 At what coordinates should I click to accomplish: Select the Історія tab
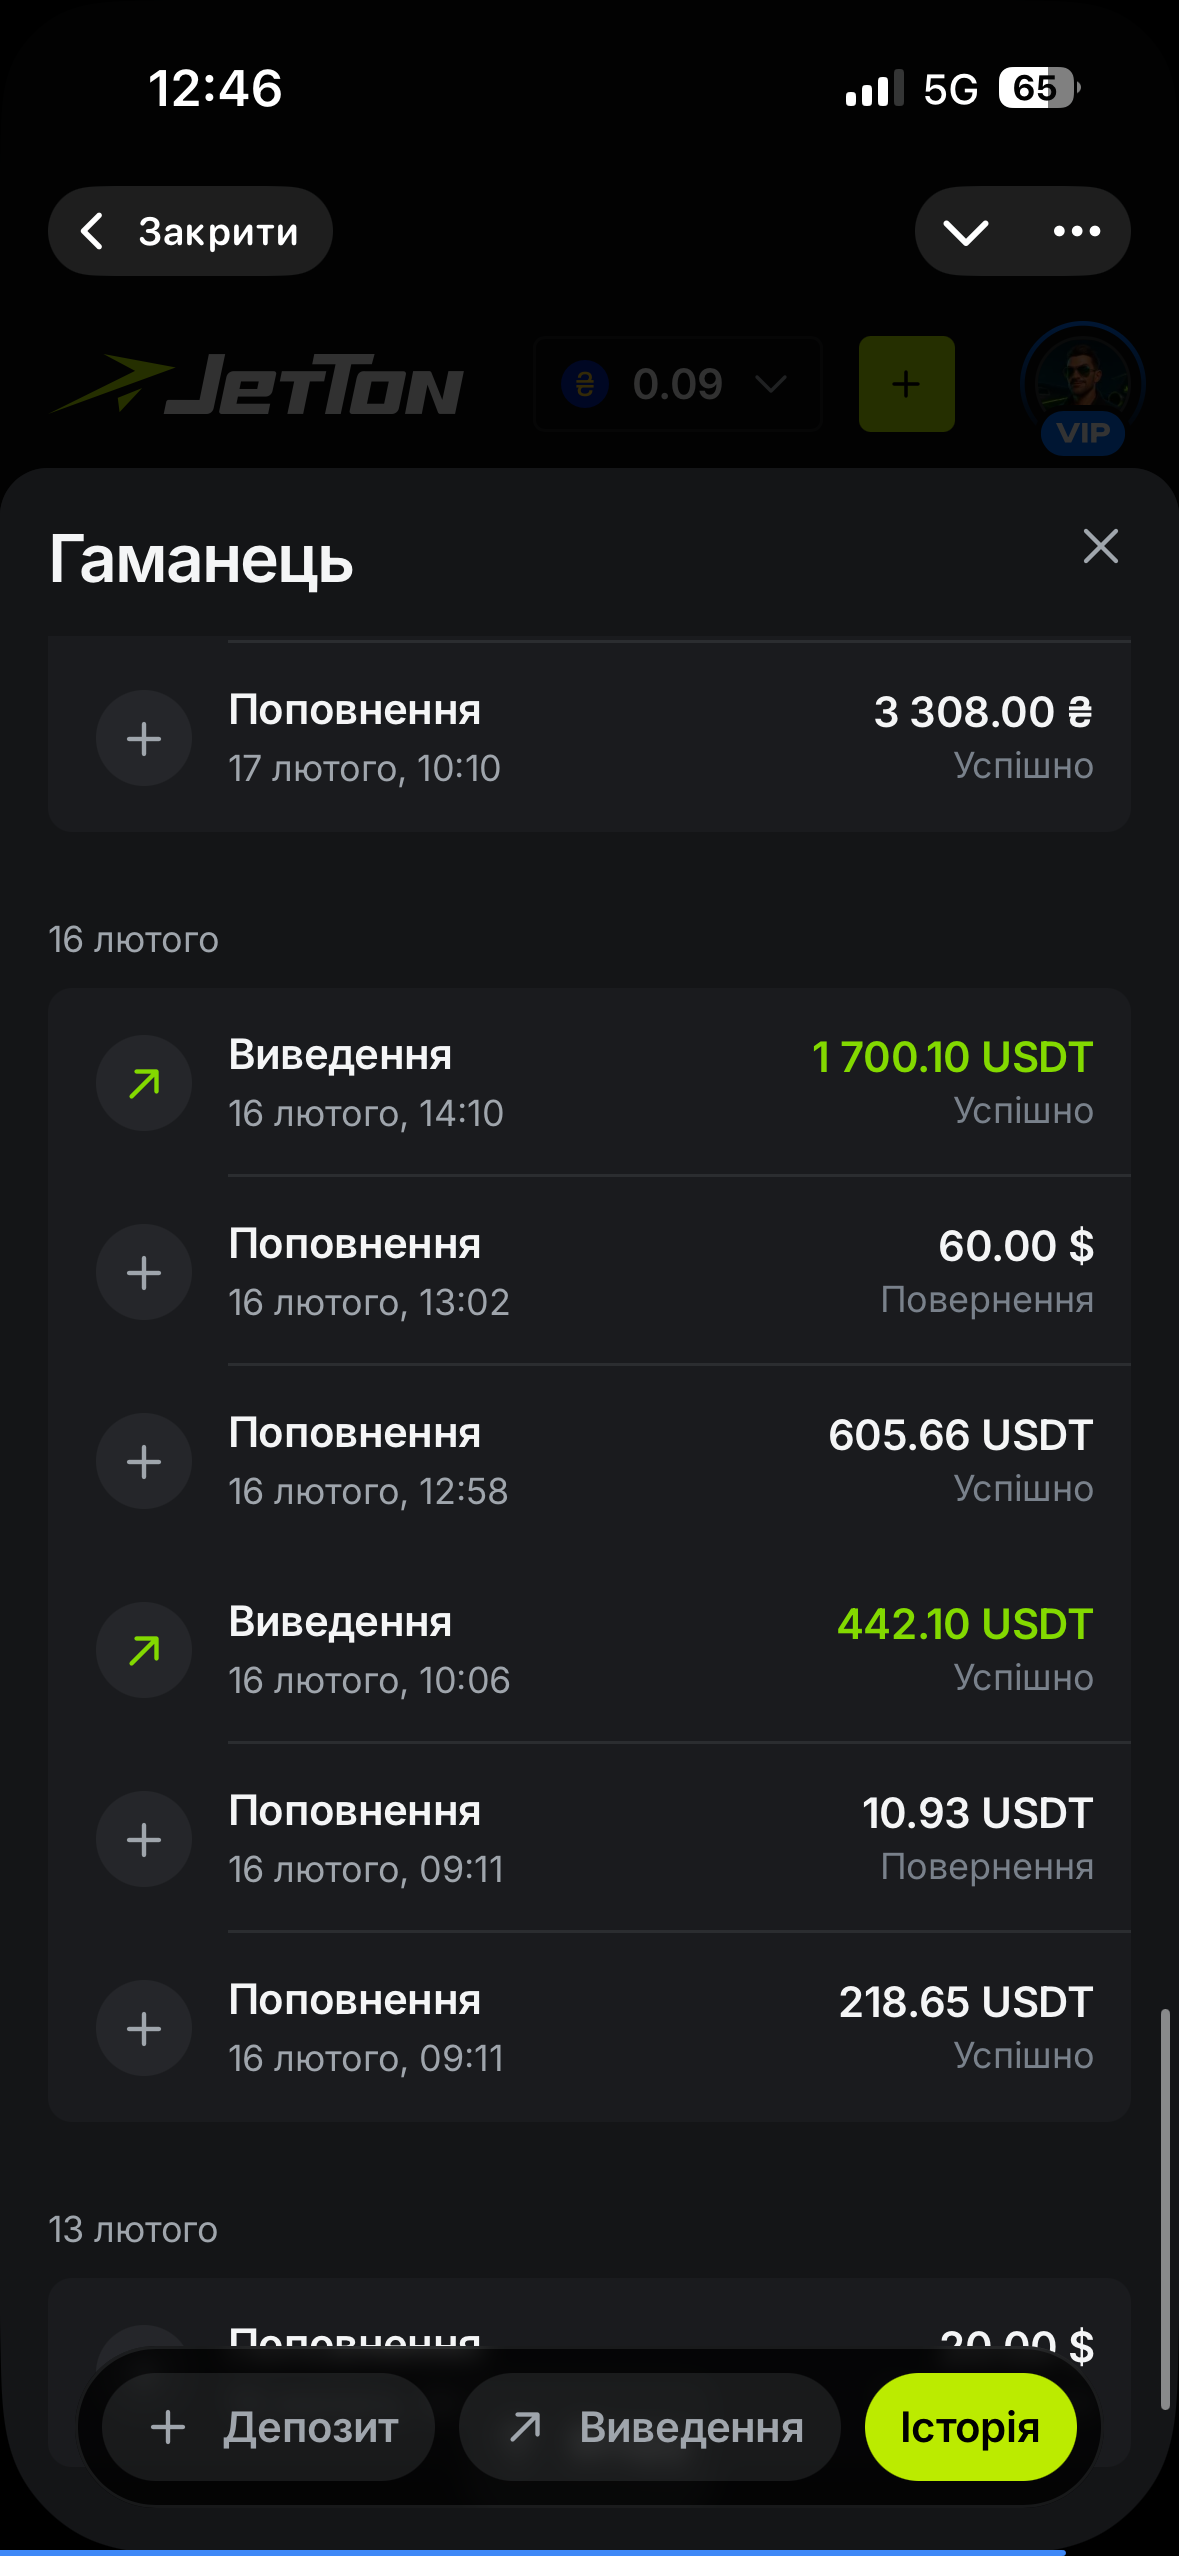(970, 2427)
